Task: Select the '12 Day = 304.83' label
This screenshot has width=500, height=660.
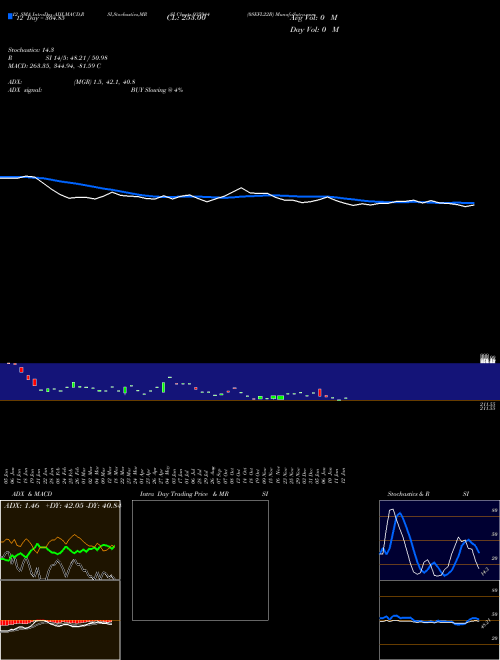Action: [40, 18]
